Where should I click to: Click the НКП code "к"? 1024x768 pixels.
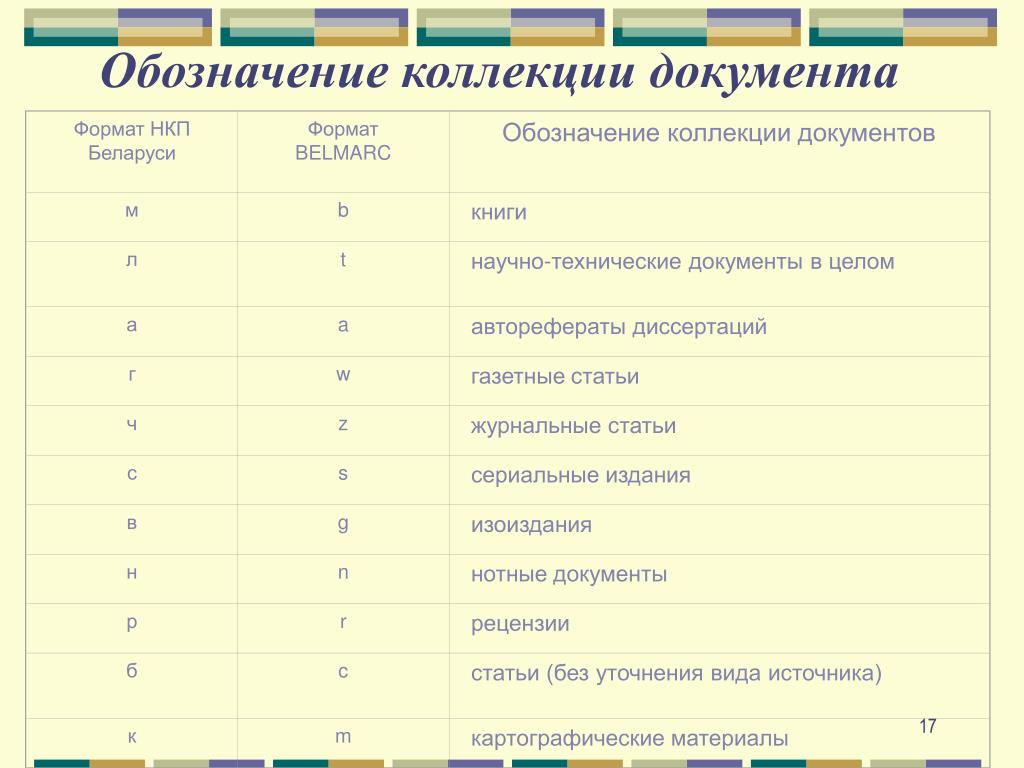click(132, 737)
